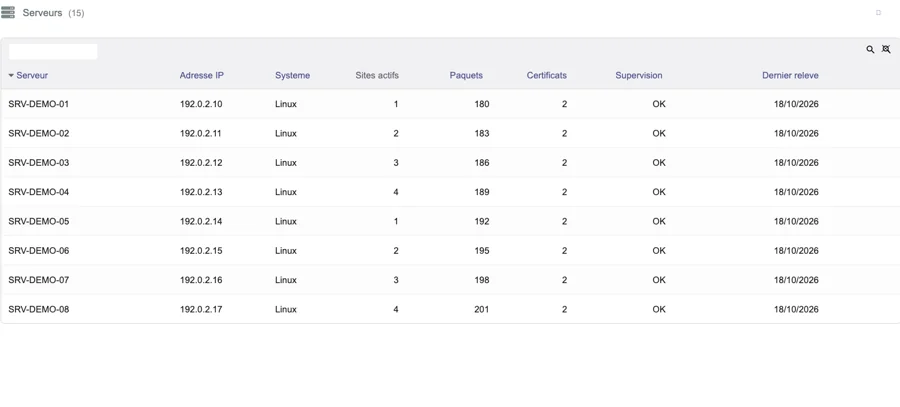Click the Serveurs page title

click(x=42, y=13)
